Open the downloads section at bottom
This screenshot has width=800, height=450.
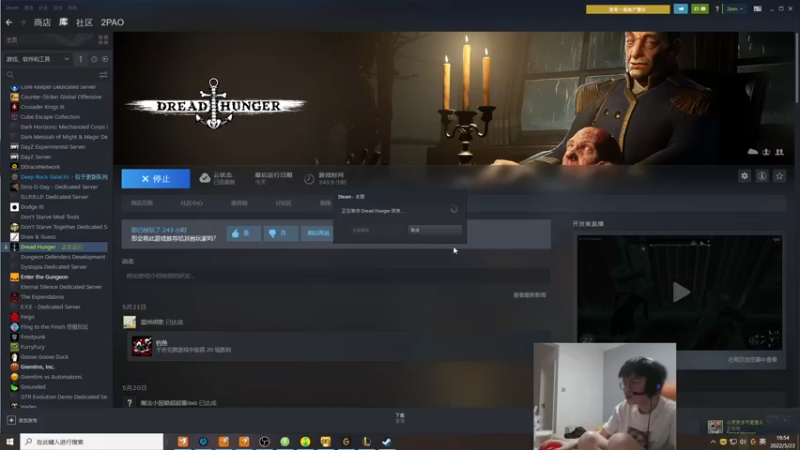coord(400,418)
